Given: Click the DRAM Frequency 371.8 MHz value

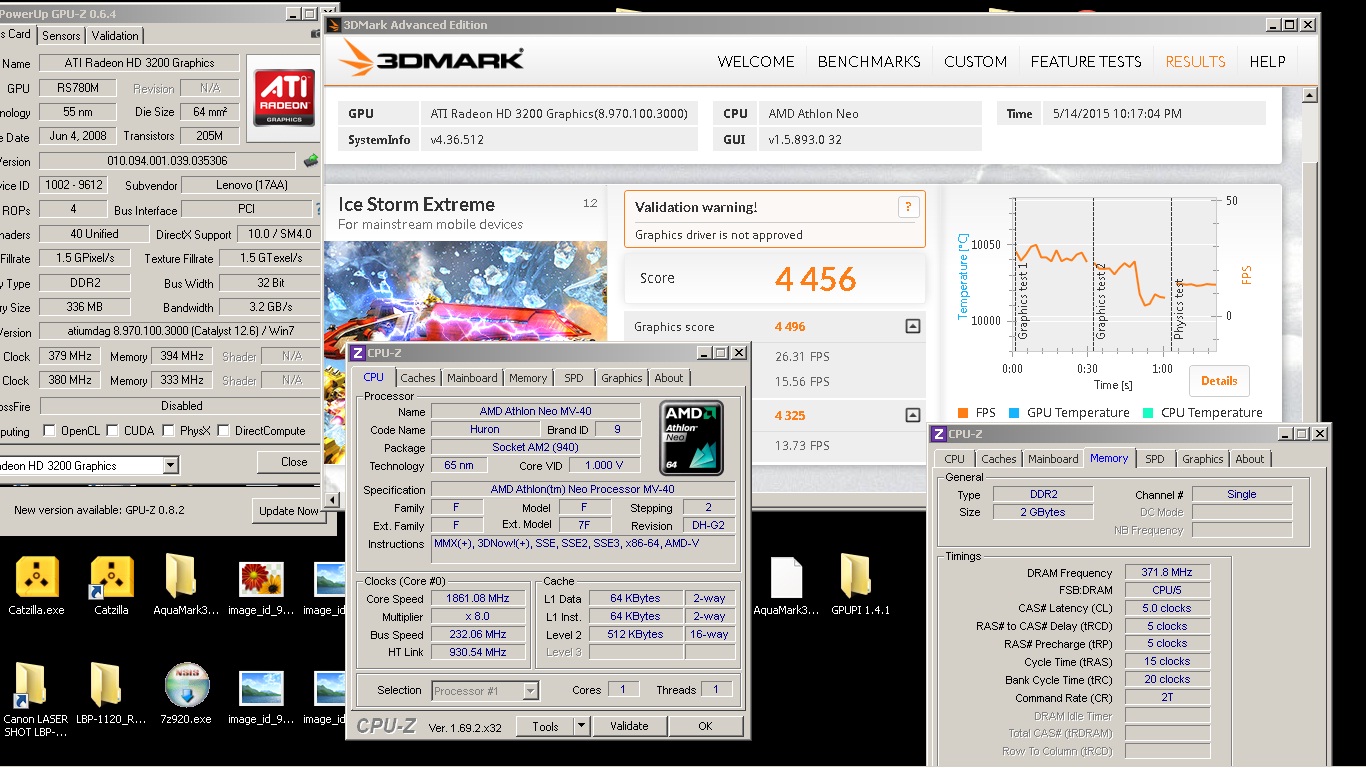Looking at the screenshot, I should [1167, 573].
